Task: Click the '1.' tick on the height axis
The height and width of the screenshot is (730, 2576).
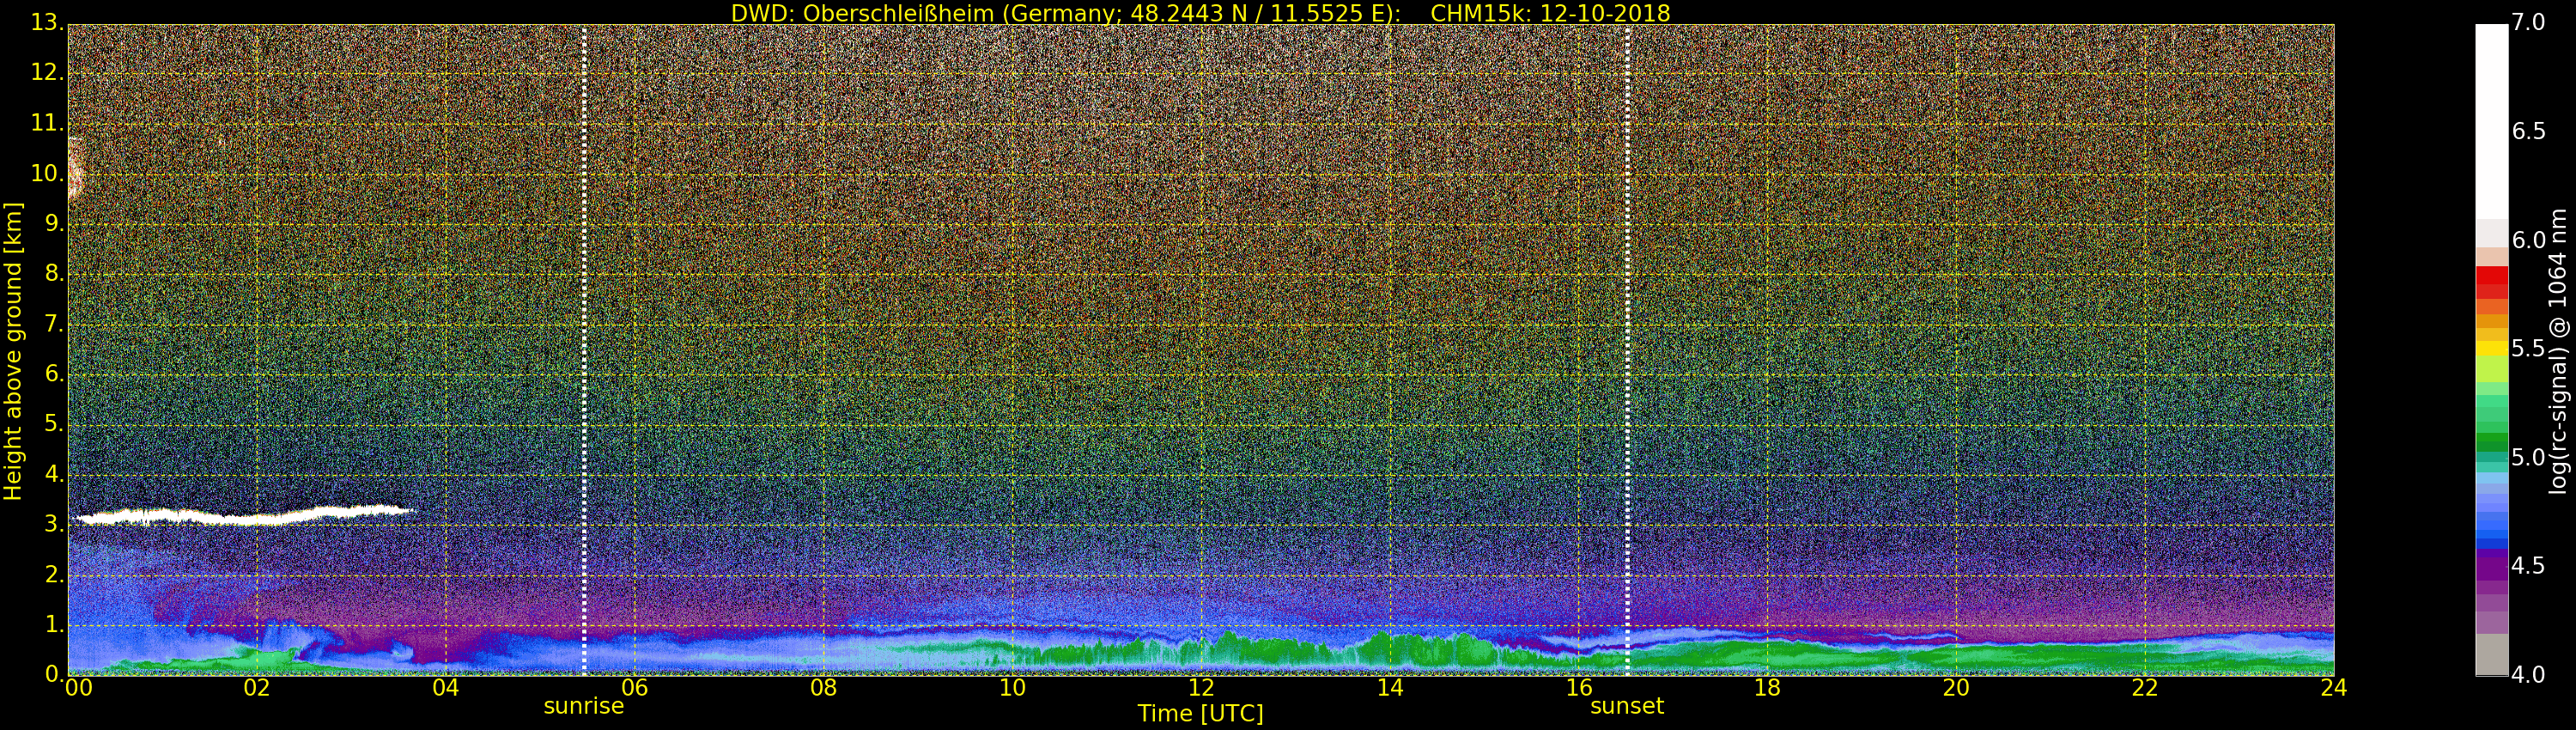Action: 53,624
